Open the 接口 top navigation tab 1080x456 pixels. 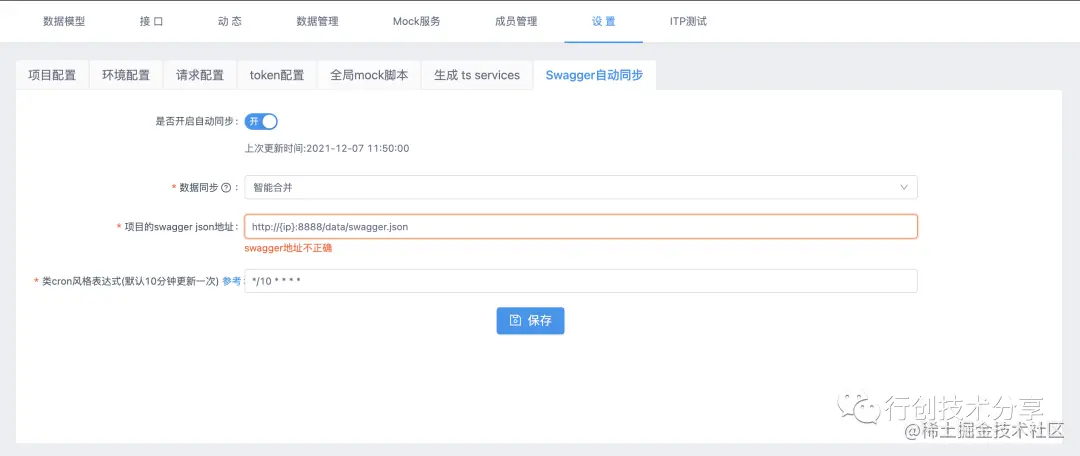151,21
